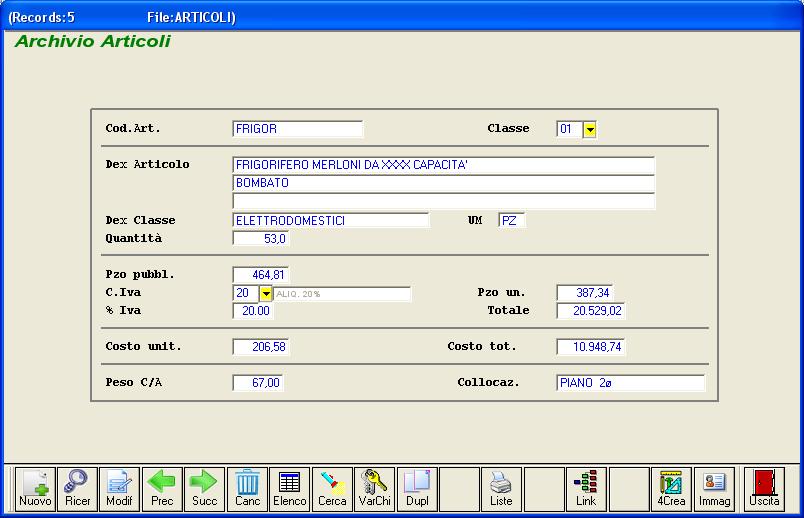Viewport: 804px width, 518px height.
Task: Expand the C.Iva dropdown arrow
Action: (266, 293)
